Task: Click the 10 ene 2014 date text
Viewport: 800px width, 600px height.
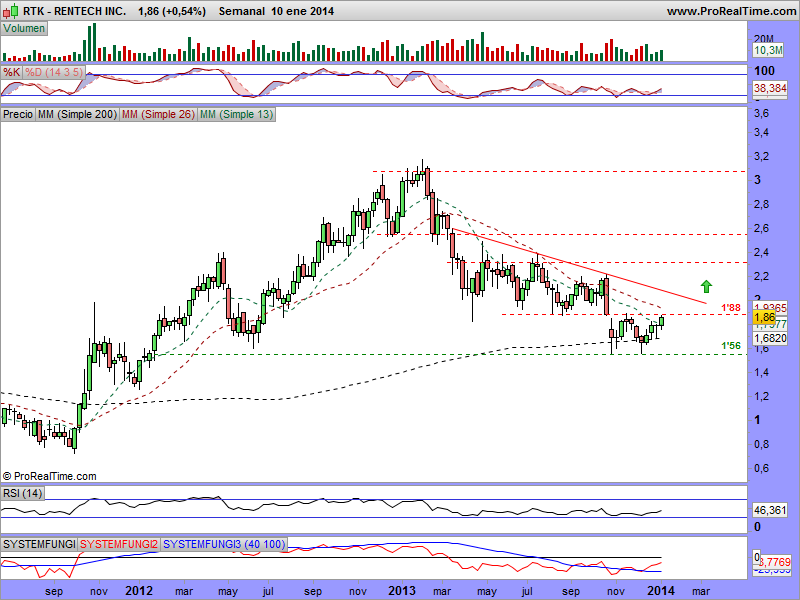Action: (303, 11)
